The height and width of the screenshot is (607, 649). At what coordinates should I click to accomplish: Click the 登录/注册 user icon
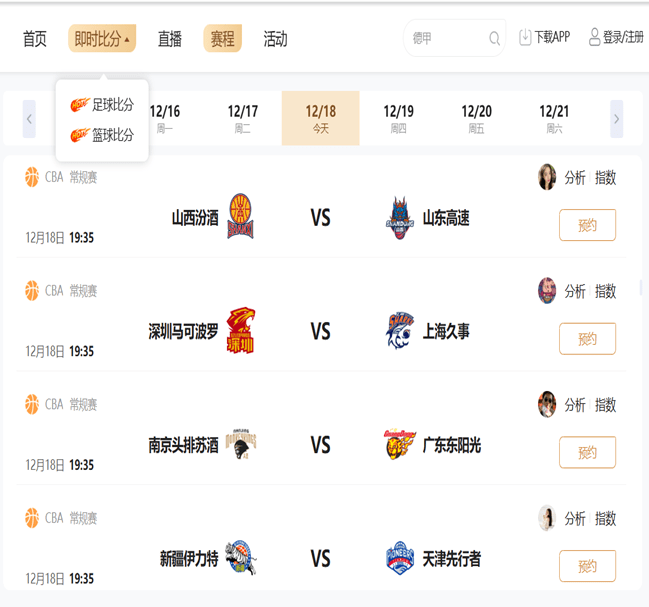click(594, 38)
